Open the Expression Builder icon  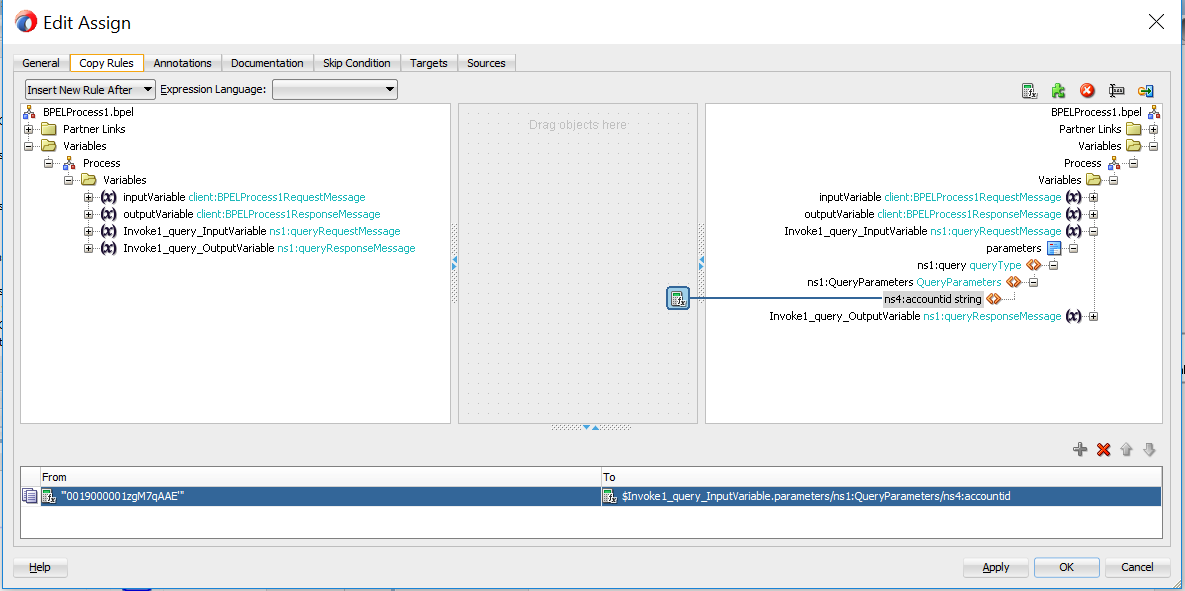[x=1030, y=89]
